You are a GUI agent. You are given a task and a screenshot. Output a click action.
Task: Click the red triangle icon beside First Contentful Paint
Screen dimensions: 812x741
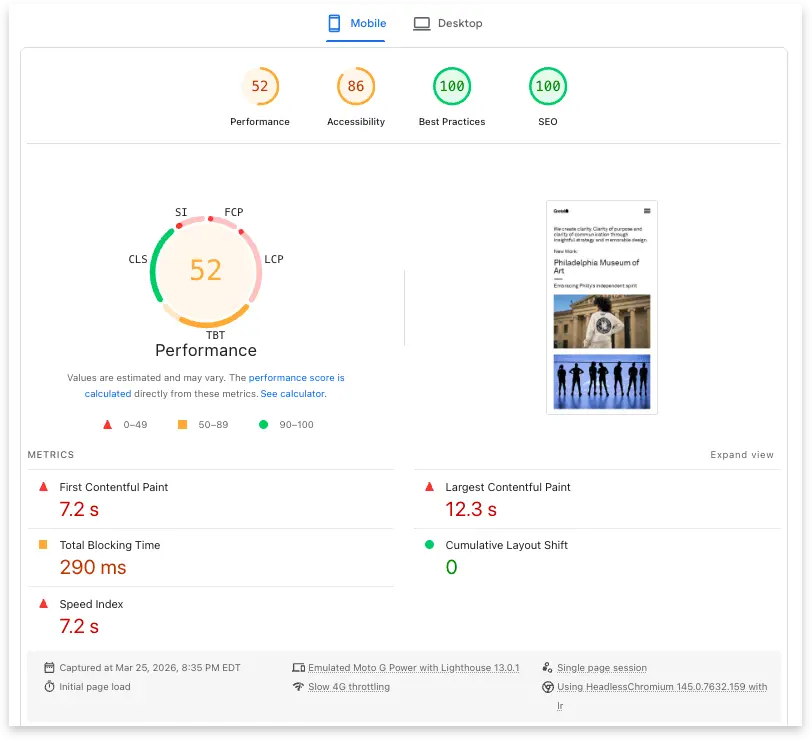(41, 487)
